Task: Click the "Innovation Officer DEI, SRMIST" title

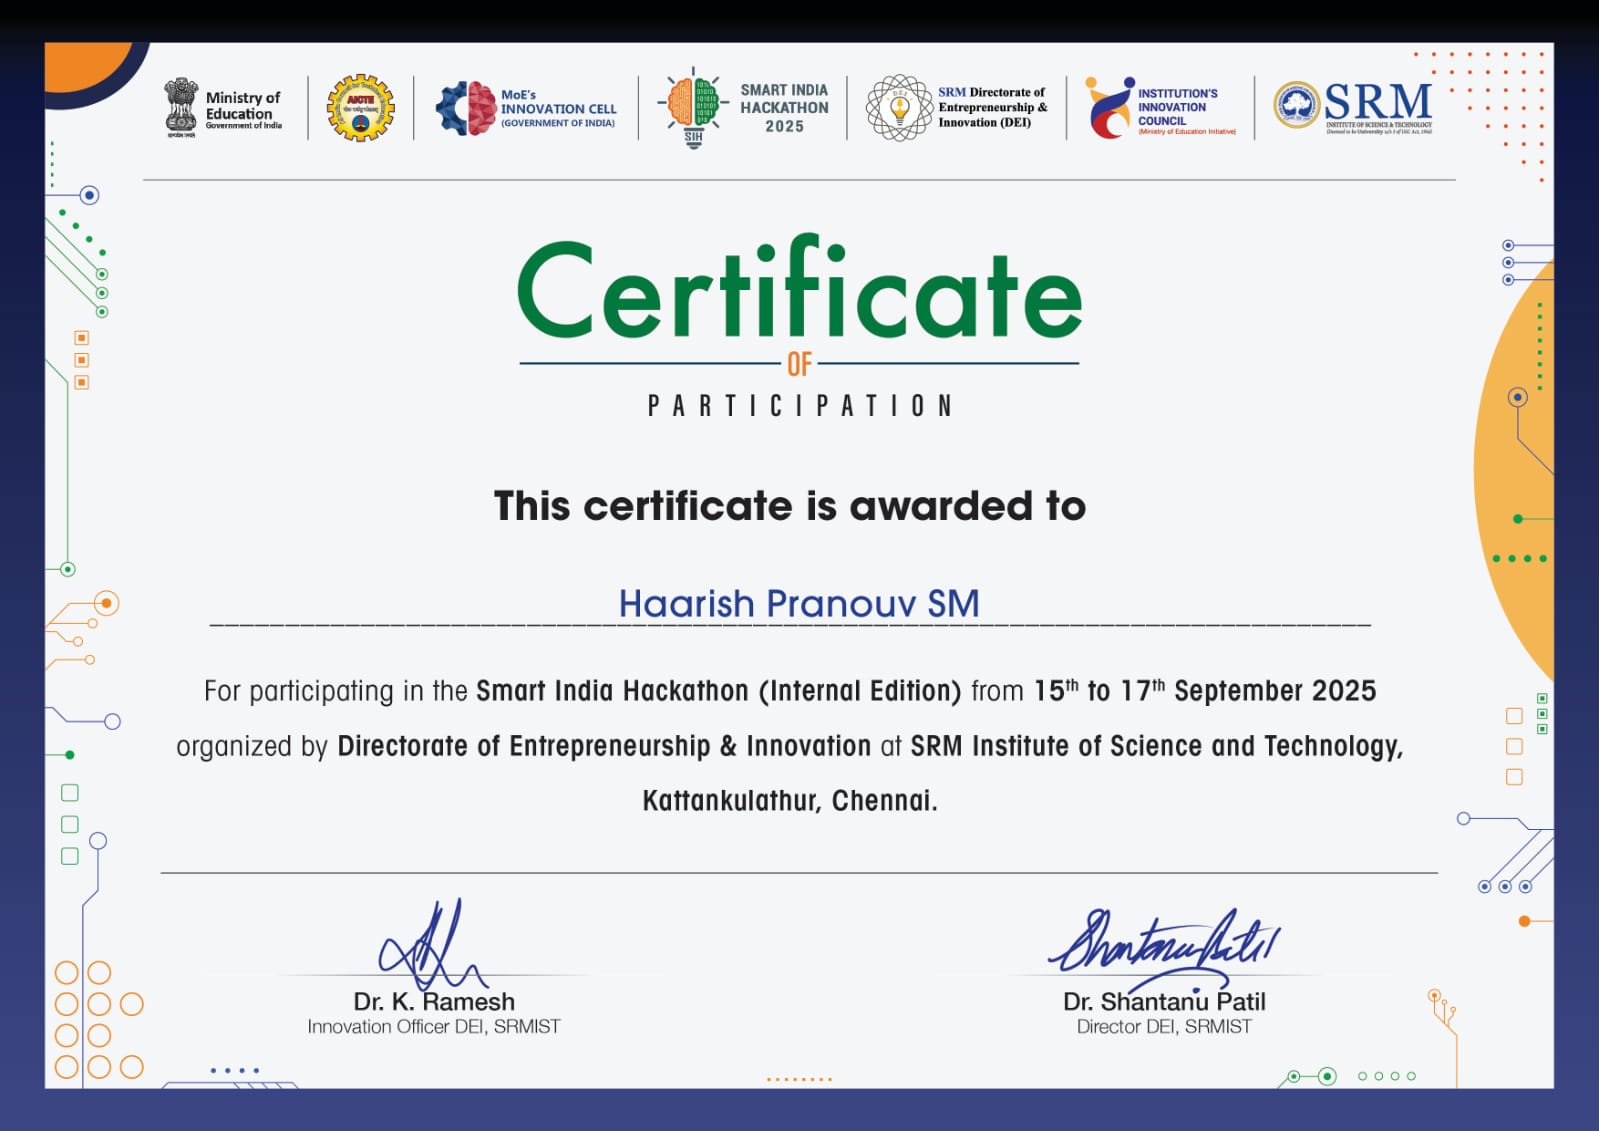Action: click(x=433, y=1027)
